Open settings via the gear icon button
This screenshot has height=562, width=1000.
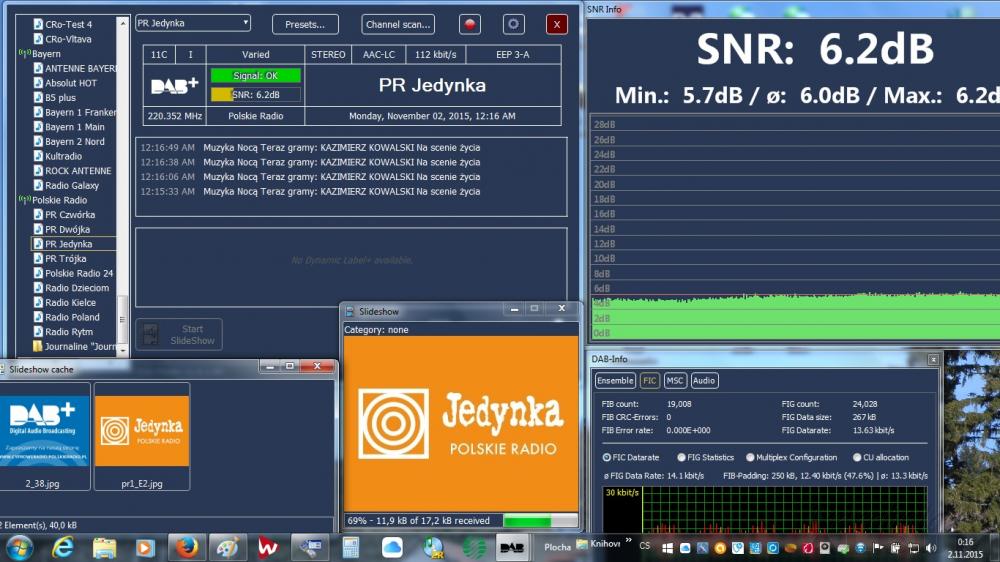(x=513, y=24)
